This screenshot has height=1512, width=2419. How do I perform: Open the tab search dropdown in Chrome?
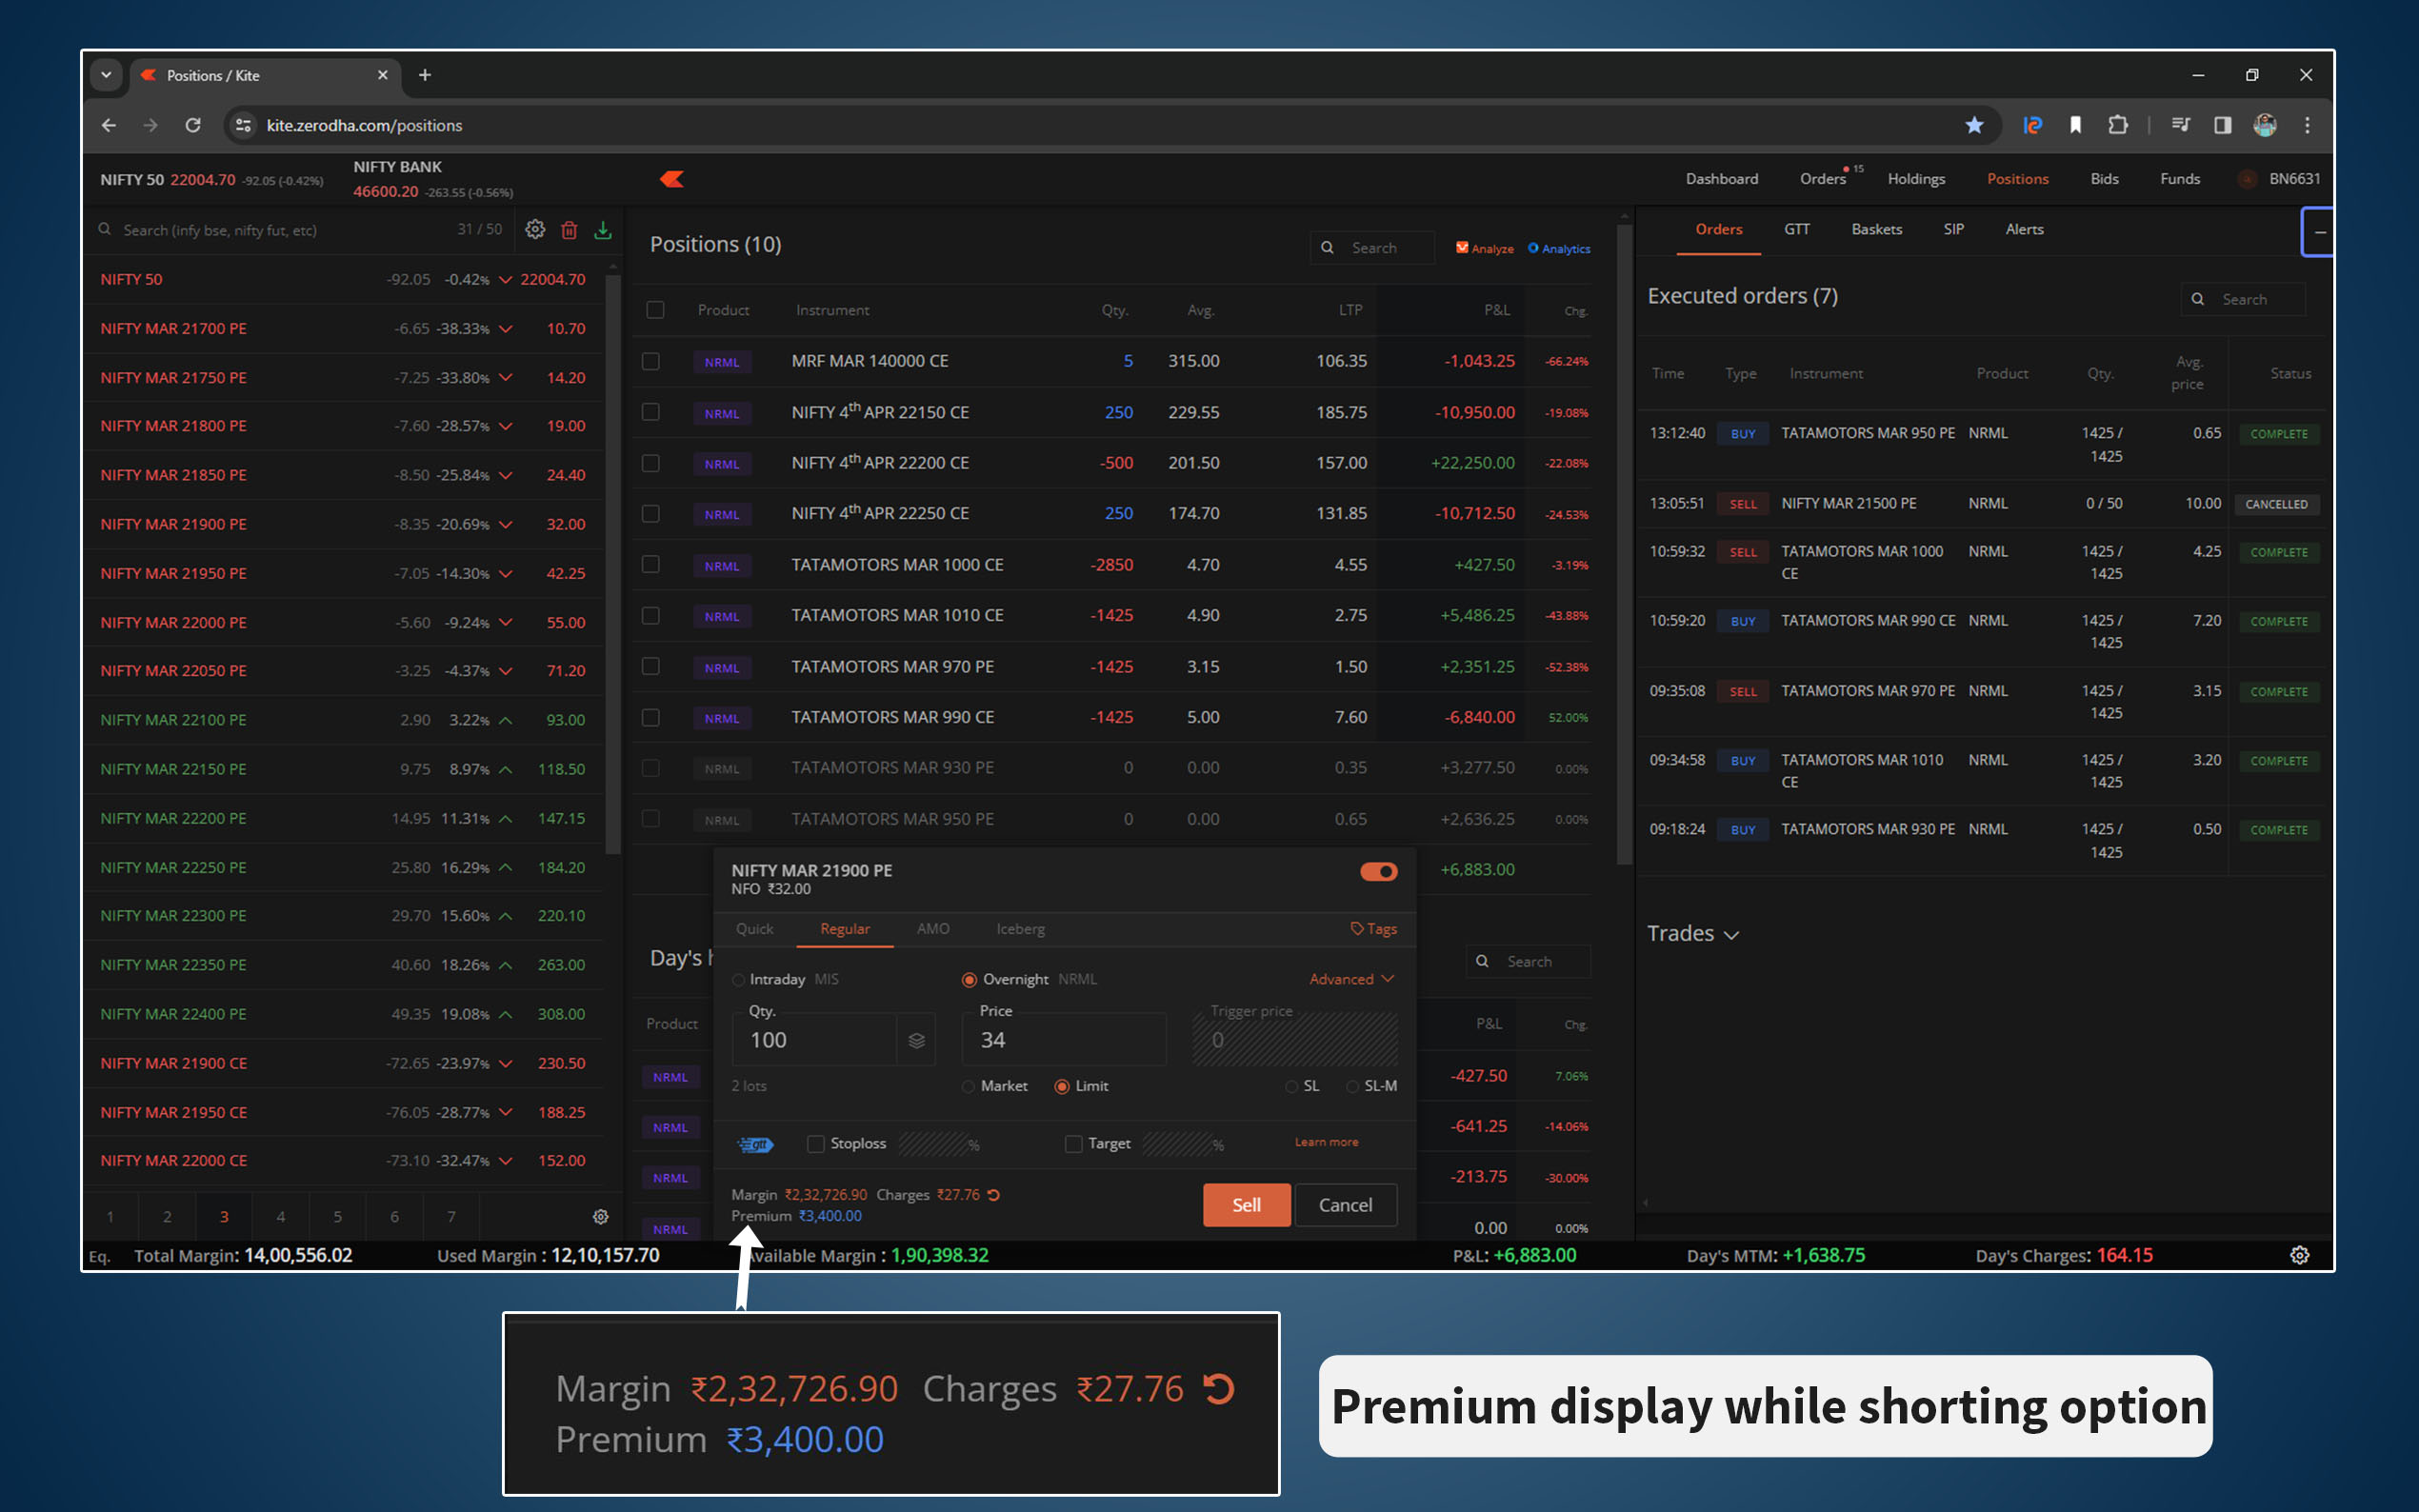106,75
